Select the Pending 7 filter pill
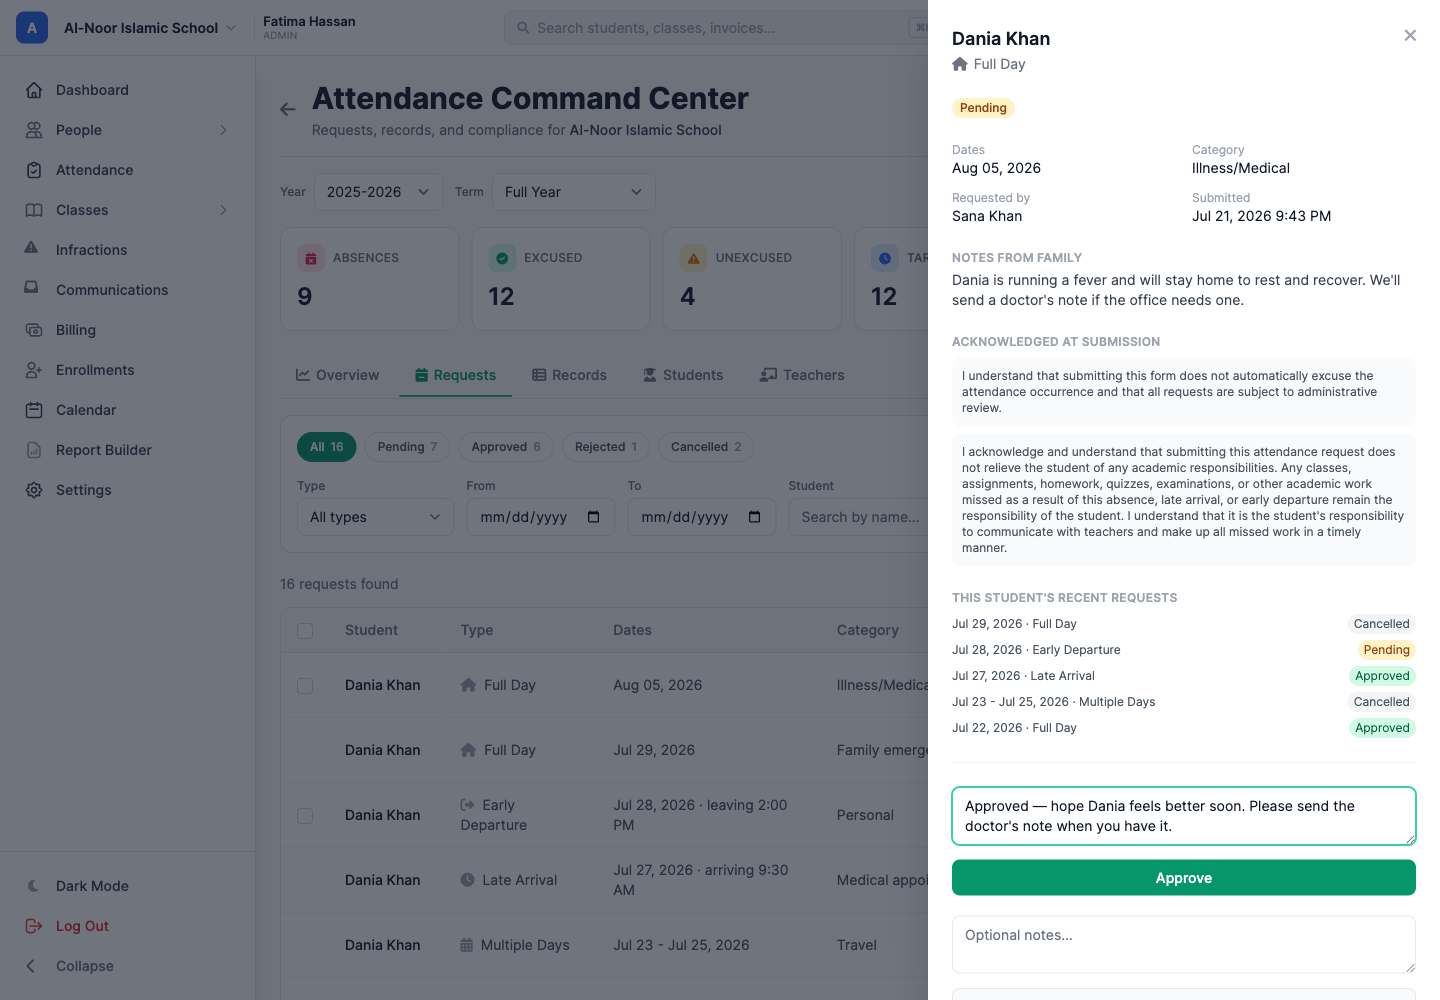 (x=407, y=447)
